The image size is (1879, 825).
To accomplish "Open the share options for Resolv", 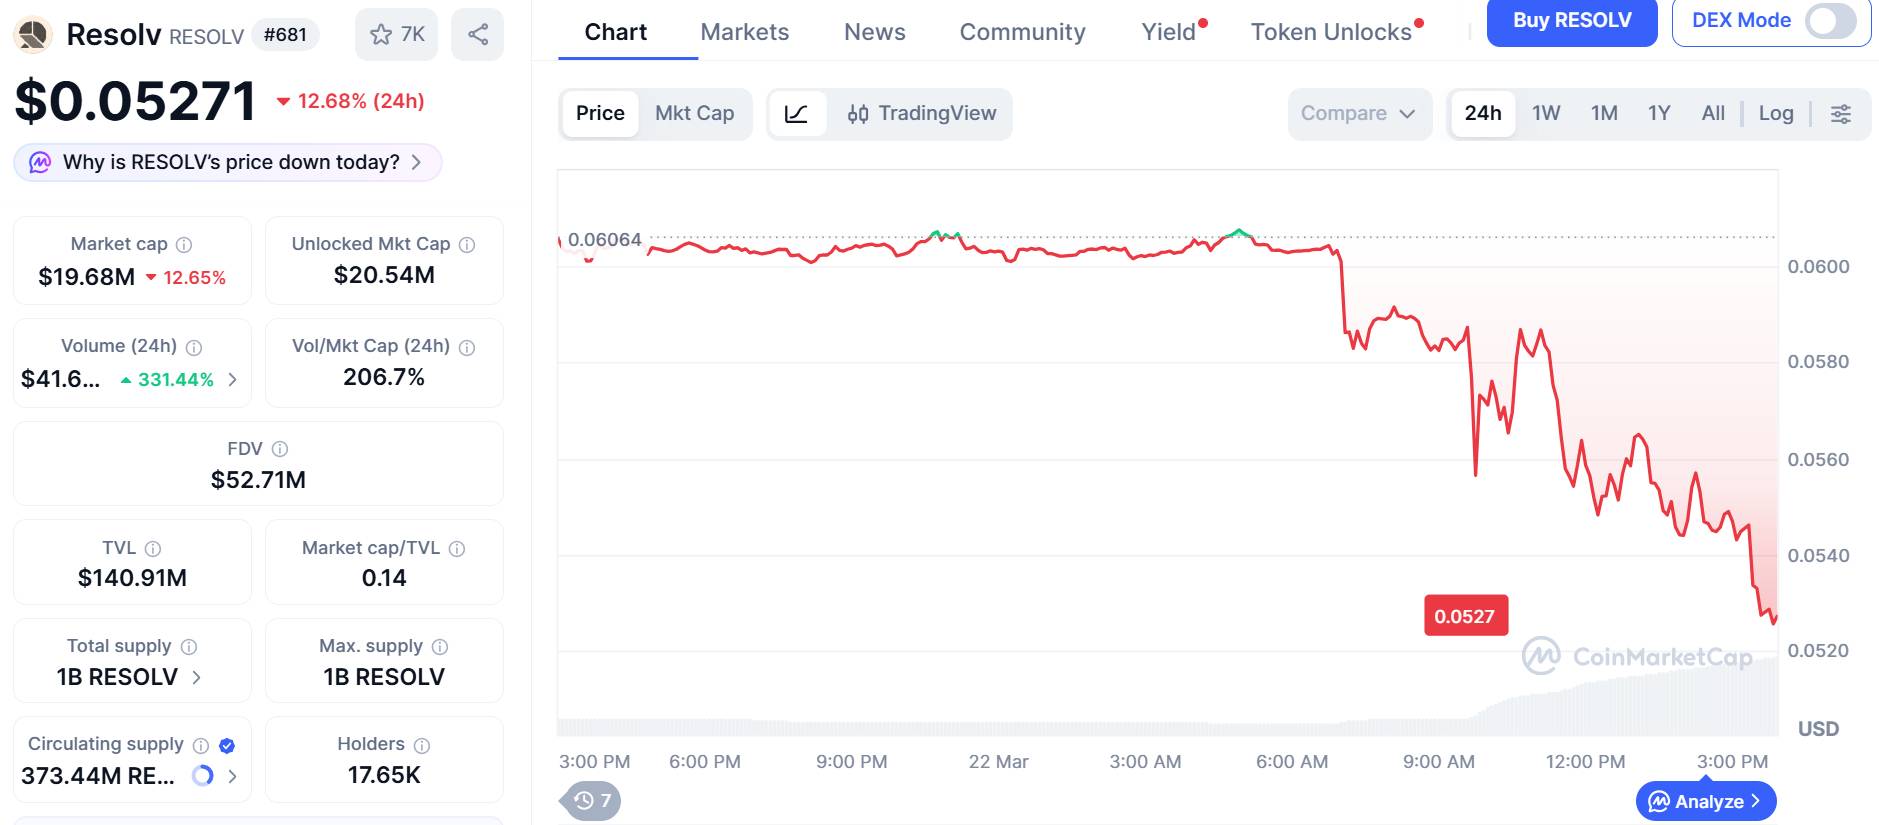I will pos(477,33).
